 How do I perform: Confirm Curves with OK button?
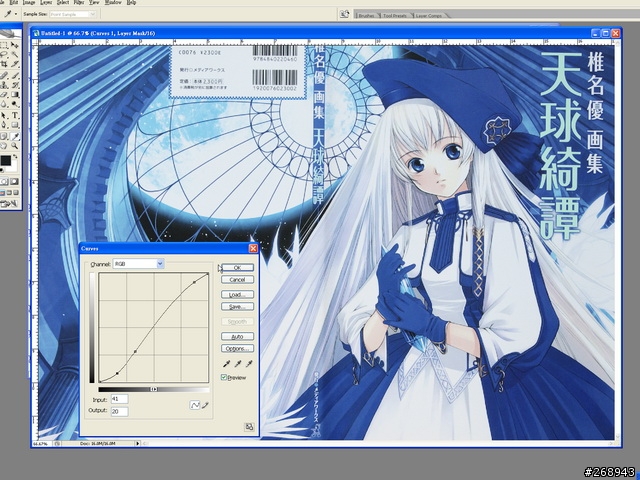pyautogui.click(x=237, y=268)
